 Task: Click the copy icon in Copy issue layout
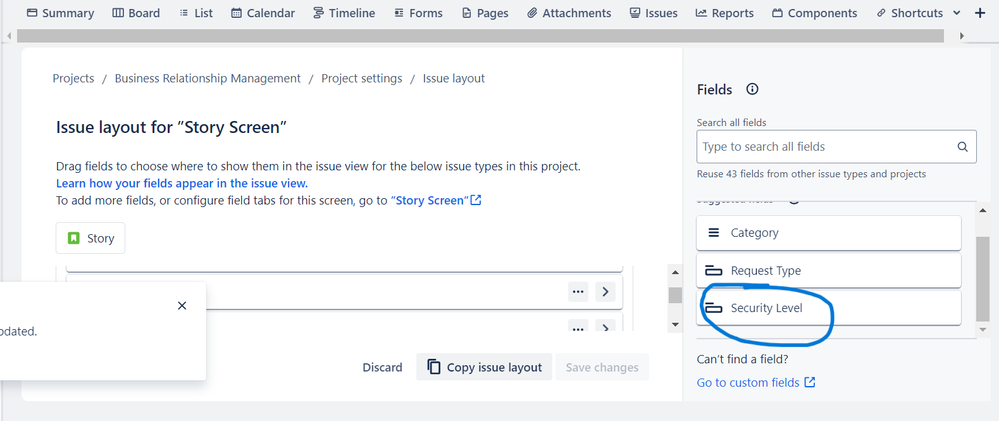pyautogui.click(x=434, y=367)
